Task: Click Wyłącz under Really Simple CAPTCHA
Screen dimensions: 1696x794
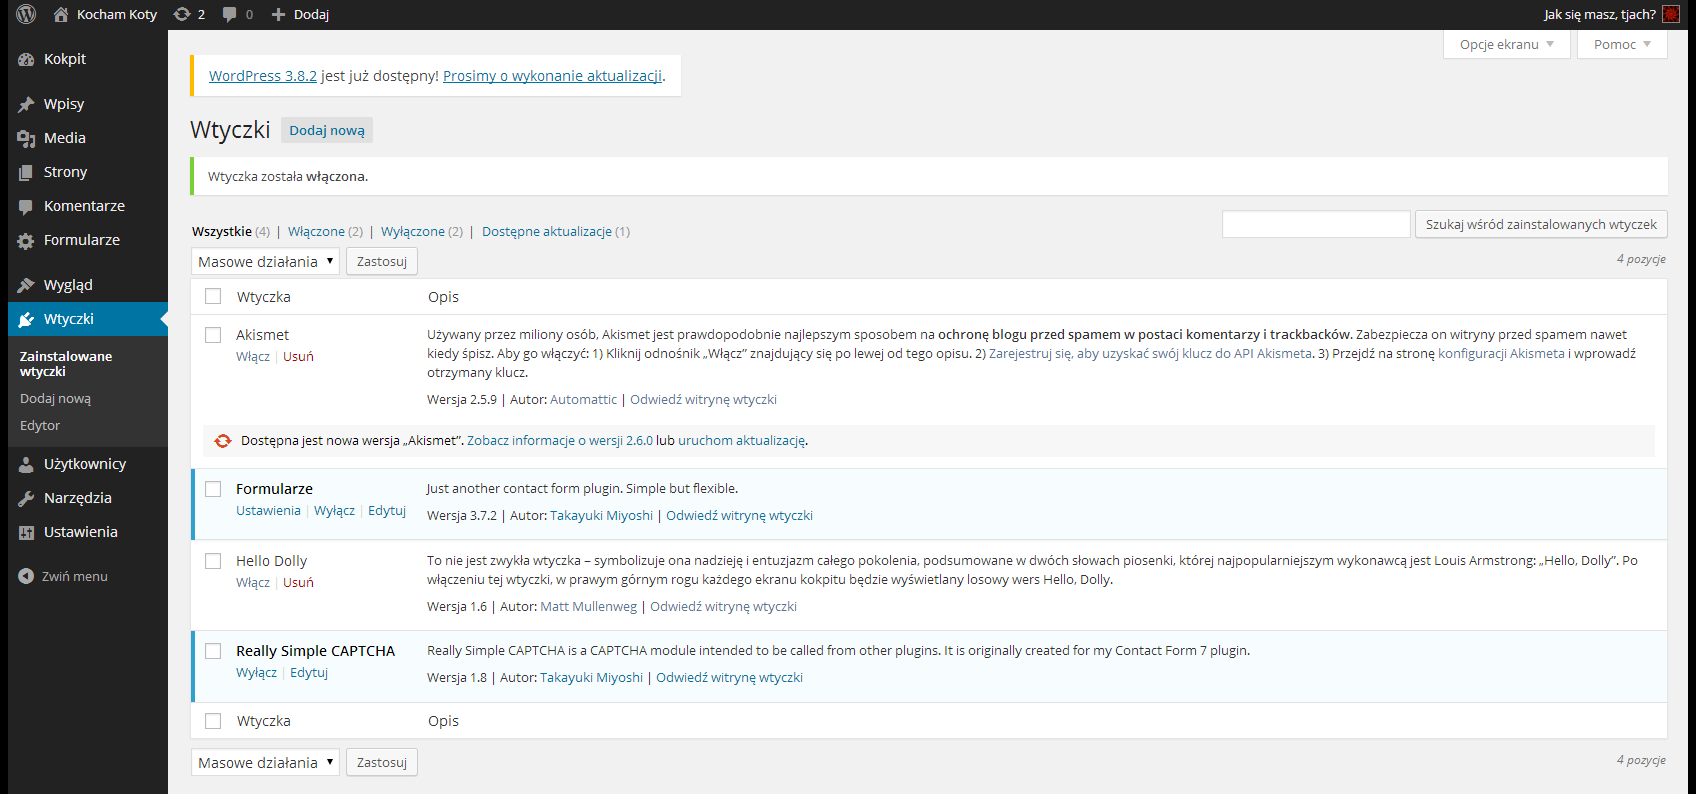Action: click(x=256, y=672)
